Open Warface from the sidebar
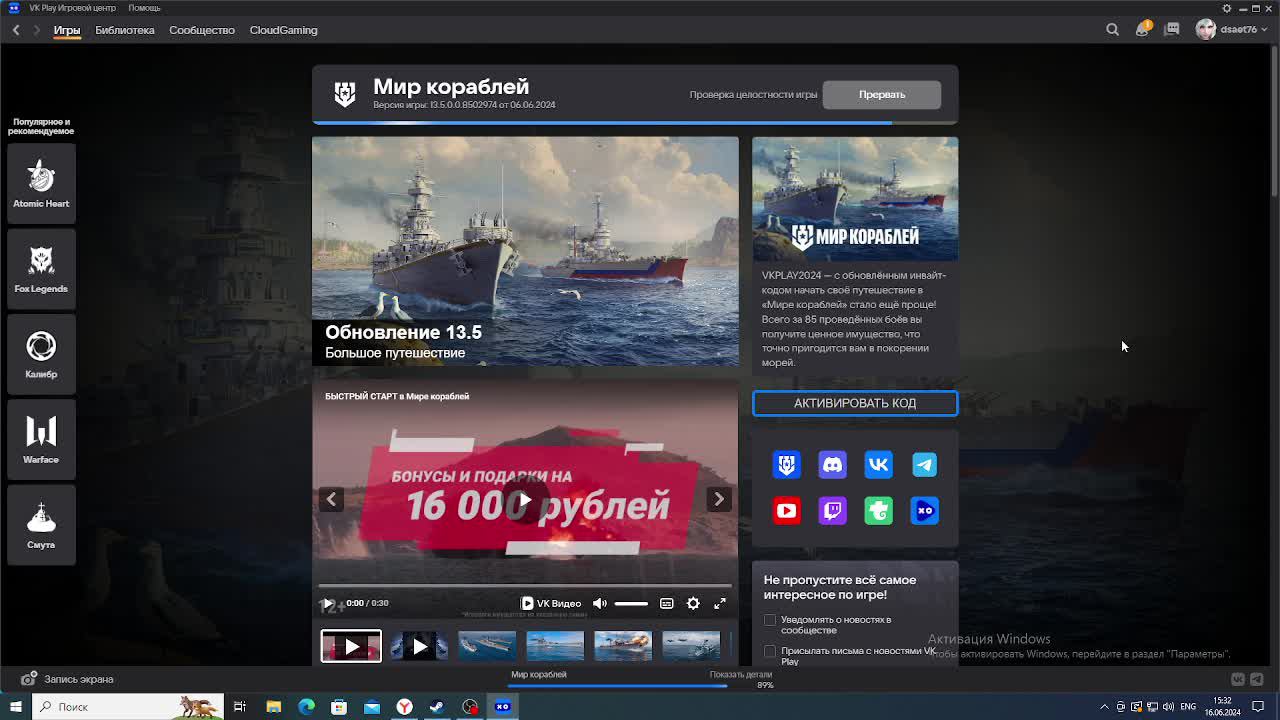 41,438
